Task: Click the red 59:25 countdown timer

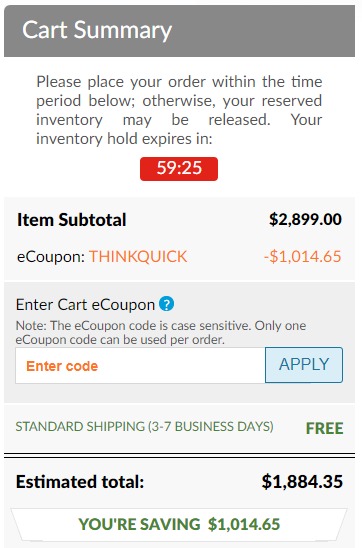Action: point(179,169)
